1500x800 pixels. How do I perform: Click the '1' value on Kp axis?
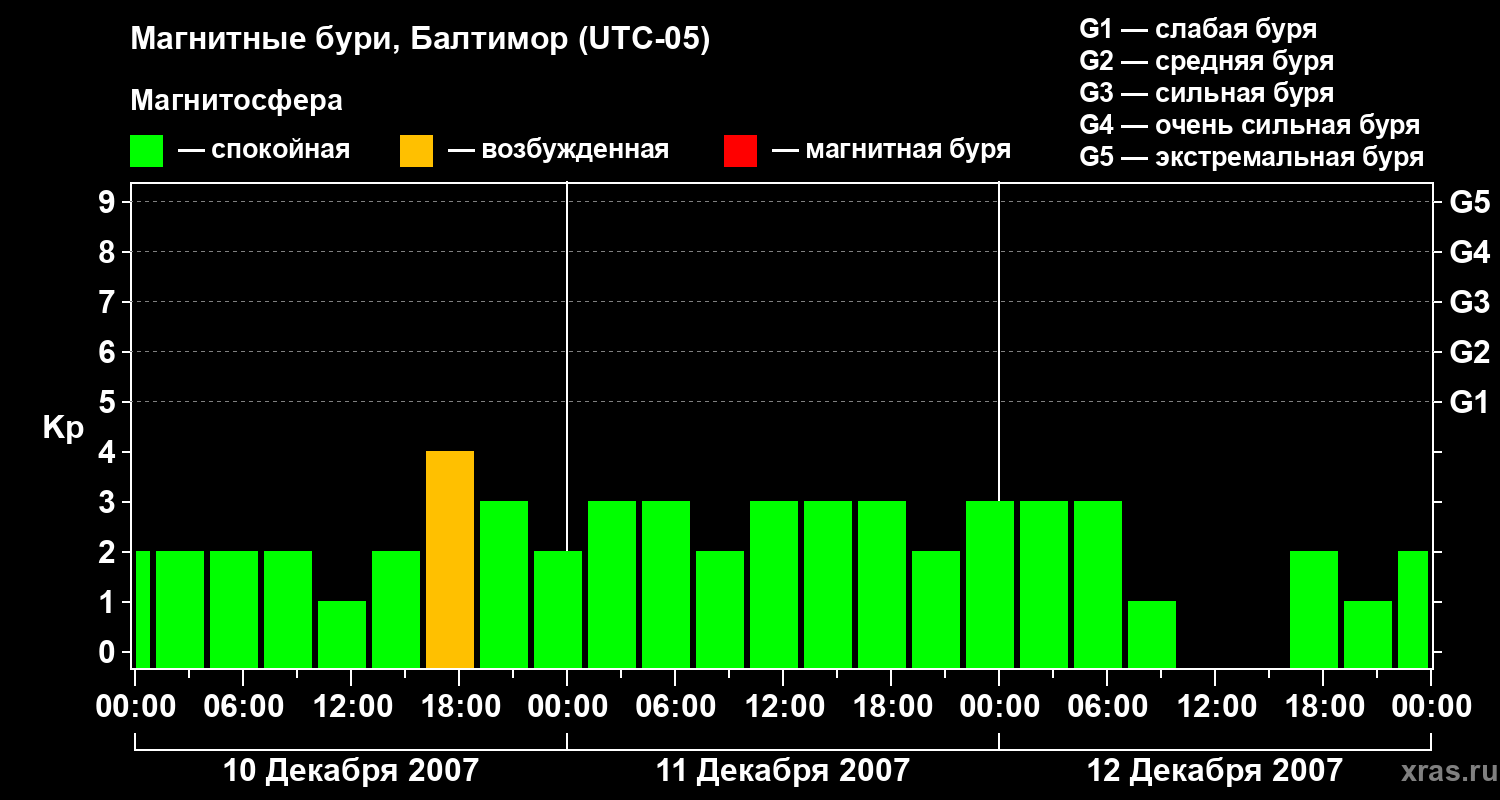pyautogui.click(x=109, y=602)
